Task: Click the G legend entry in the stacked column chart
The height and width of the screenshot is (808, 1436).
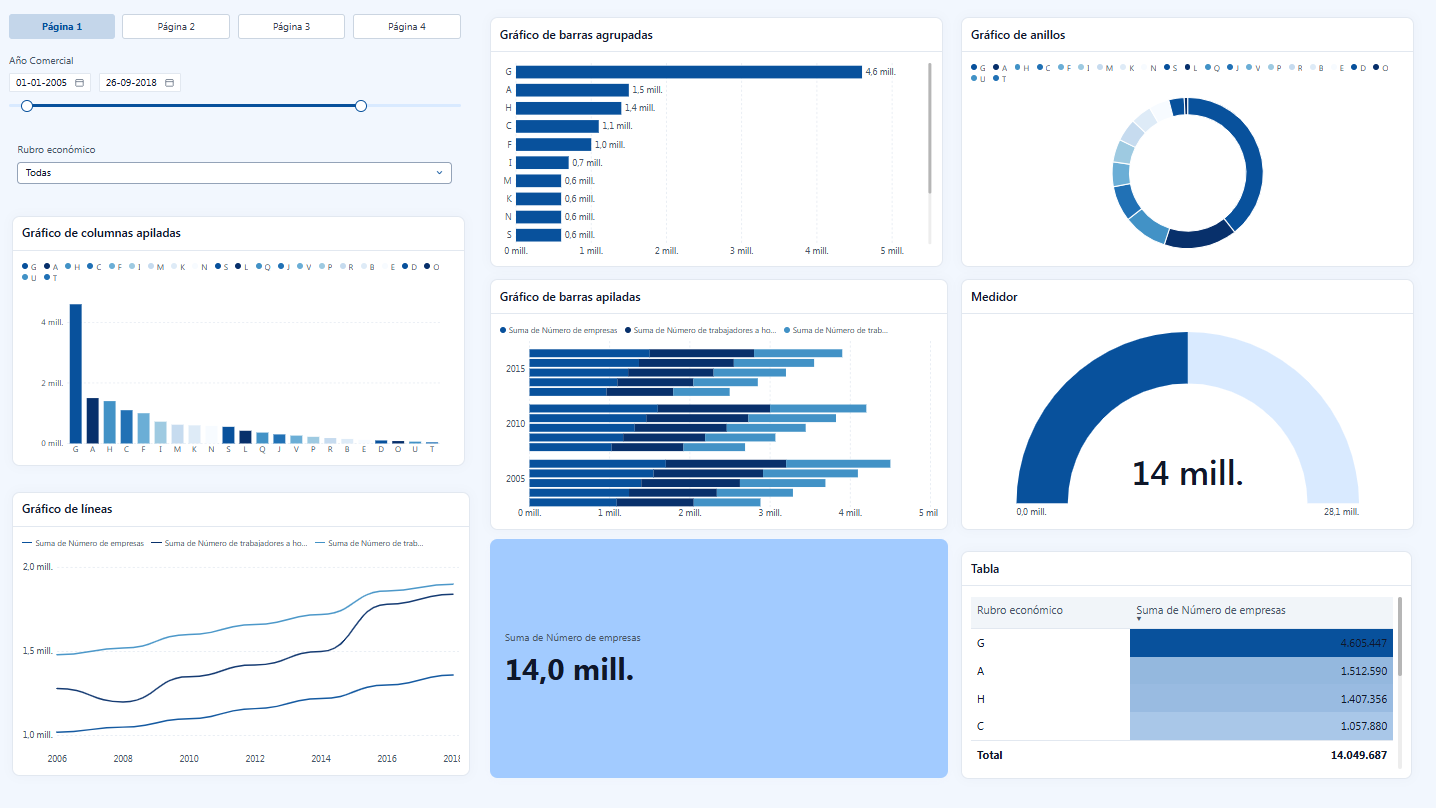Action: click(29, 267)
